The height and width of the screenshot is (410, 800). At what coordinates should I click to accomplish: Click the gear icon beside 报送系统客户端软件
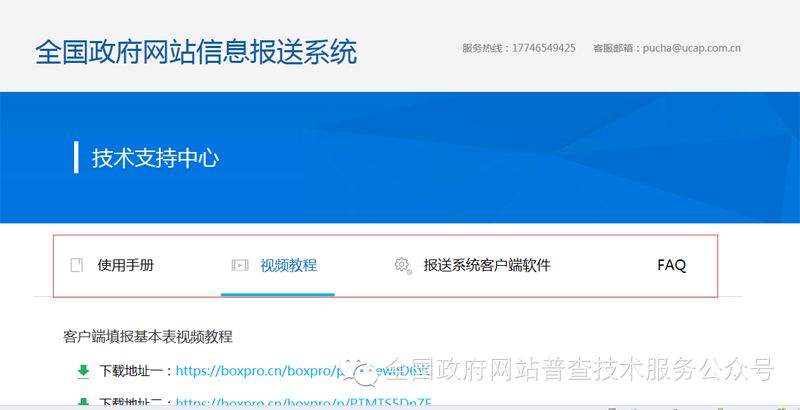click(402, 265)
